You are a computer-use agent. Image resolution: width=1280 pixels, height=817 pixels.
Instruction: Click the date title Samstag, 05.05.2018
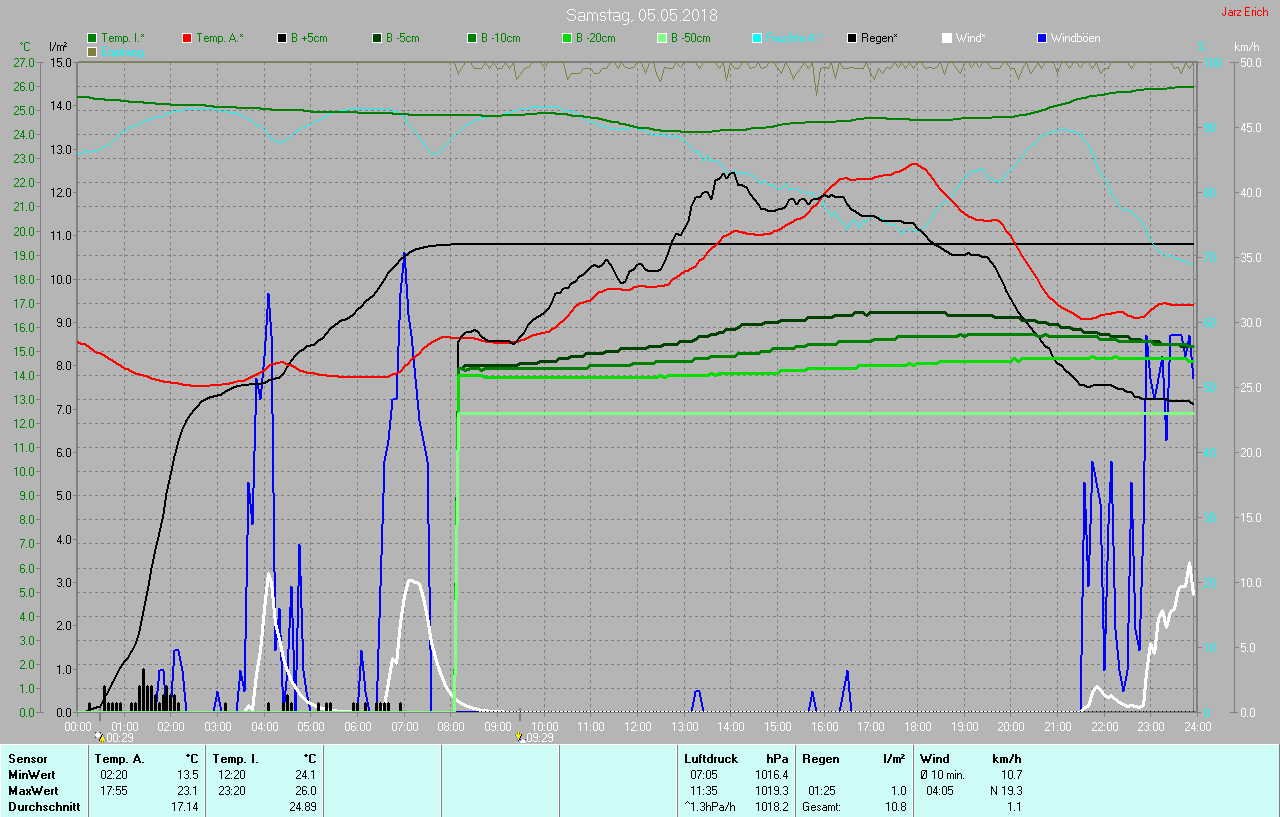(x=641, y=15)
